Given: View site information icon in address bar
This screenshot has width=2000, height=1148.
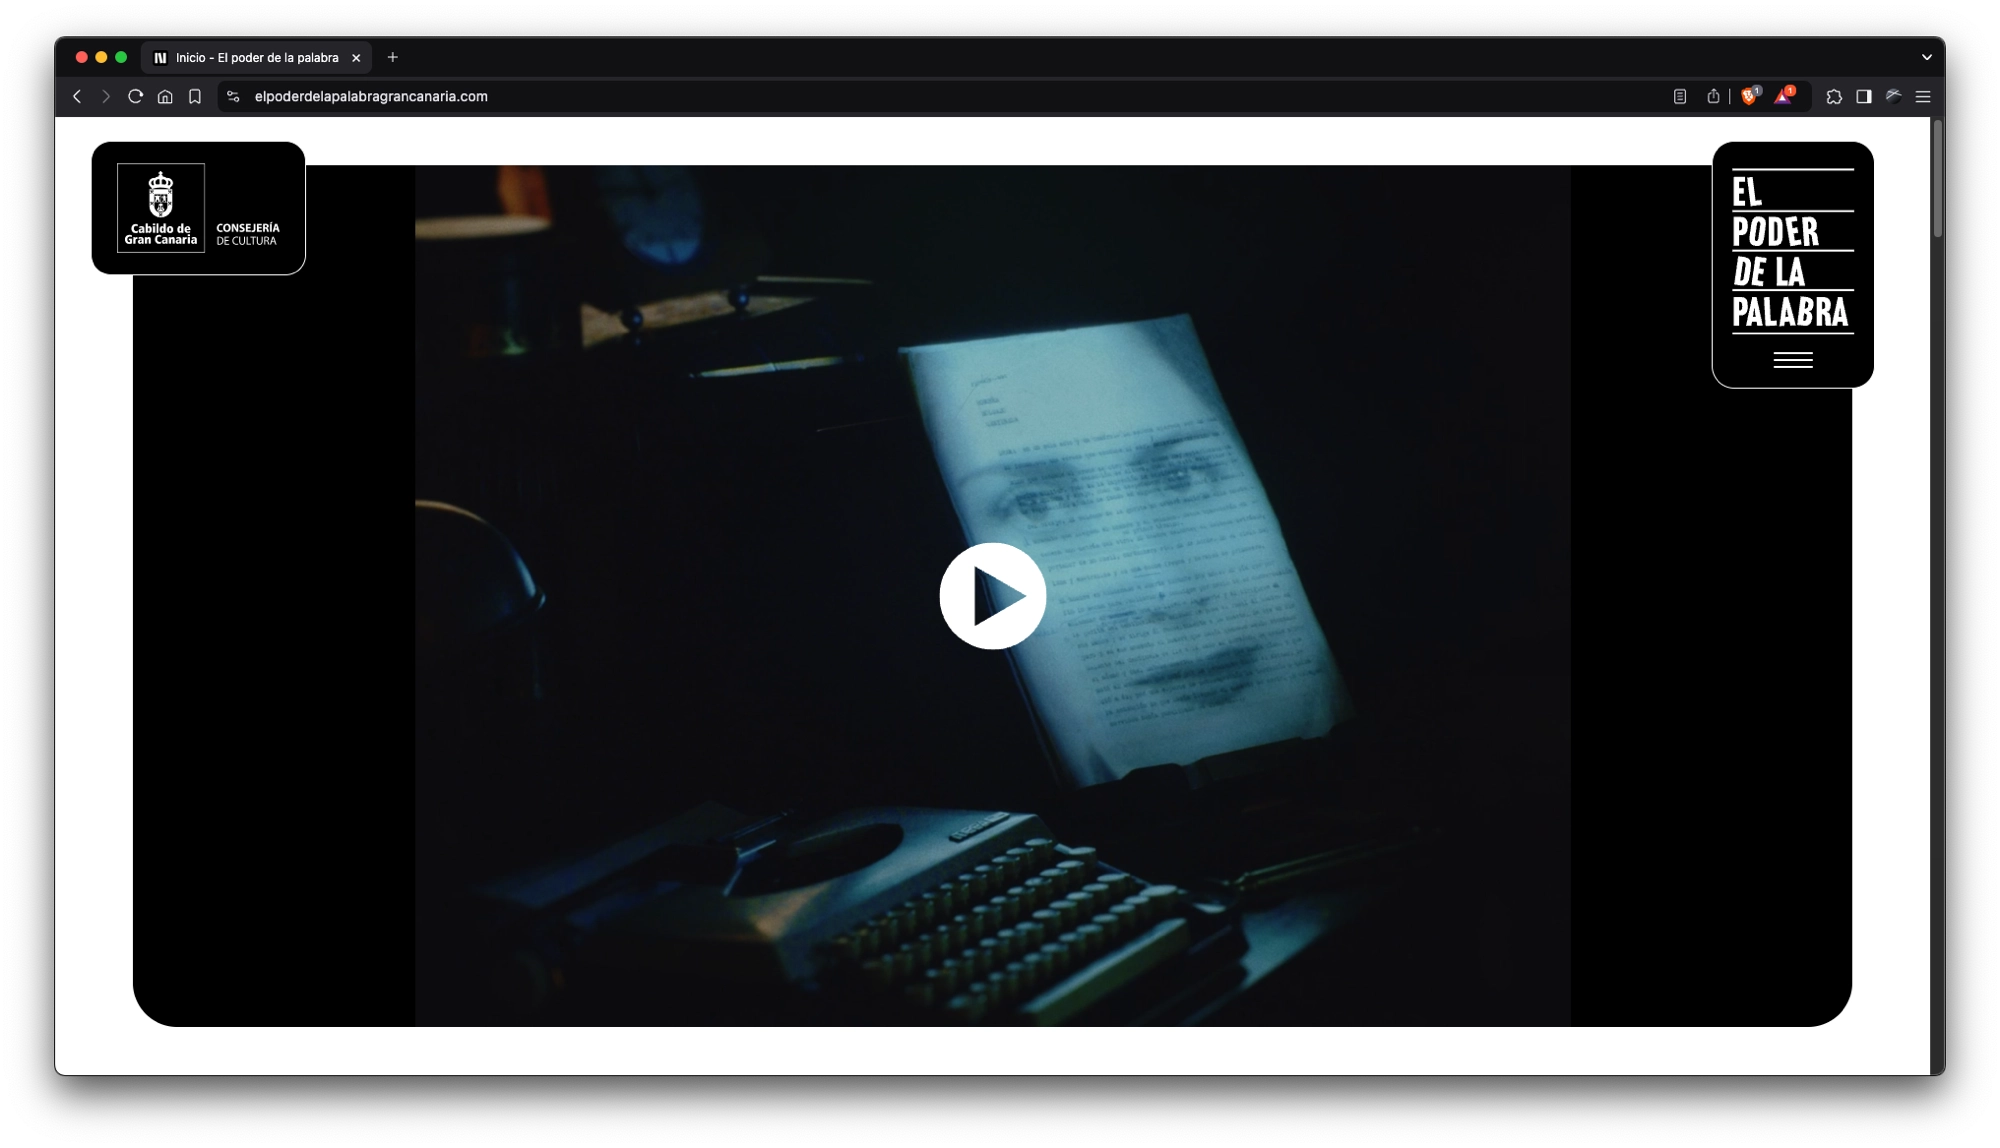Looking at the screenshot, I should [233, 97].
